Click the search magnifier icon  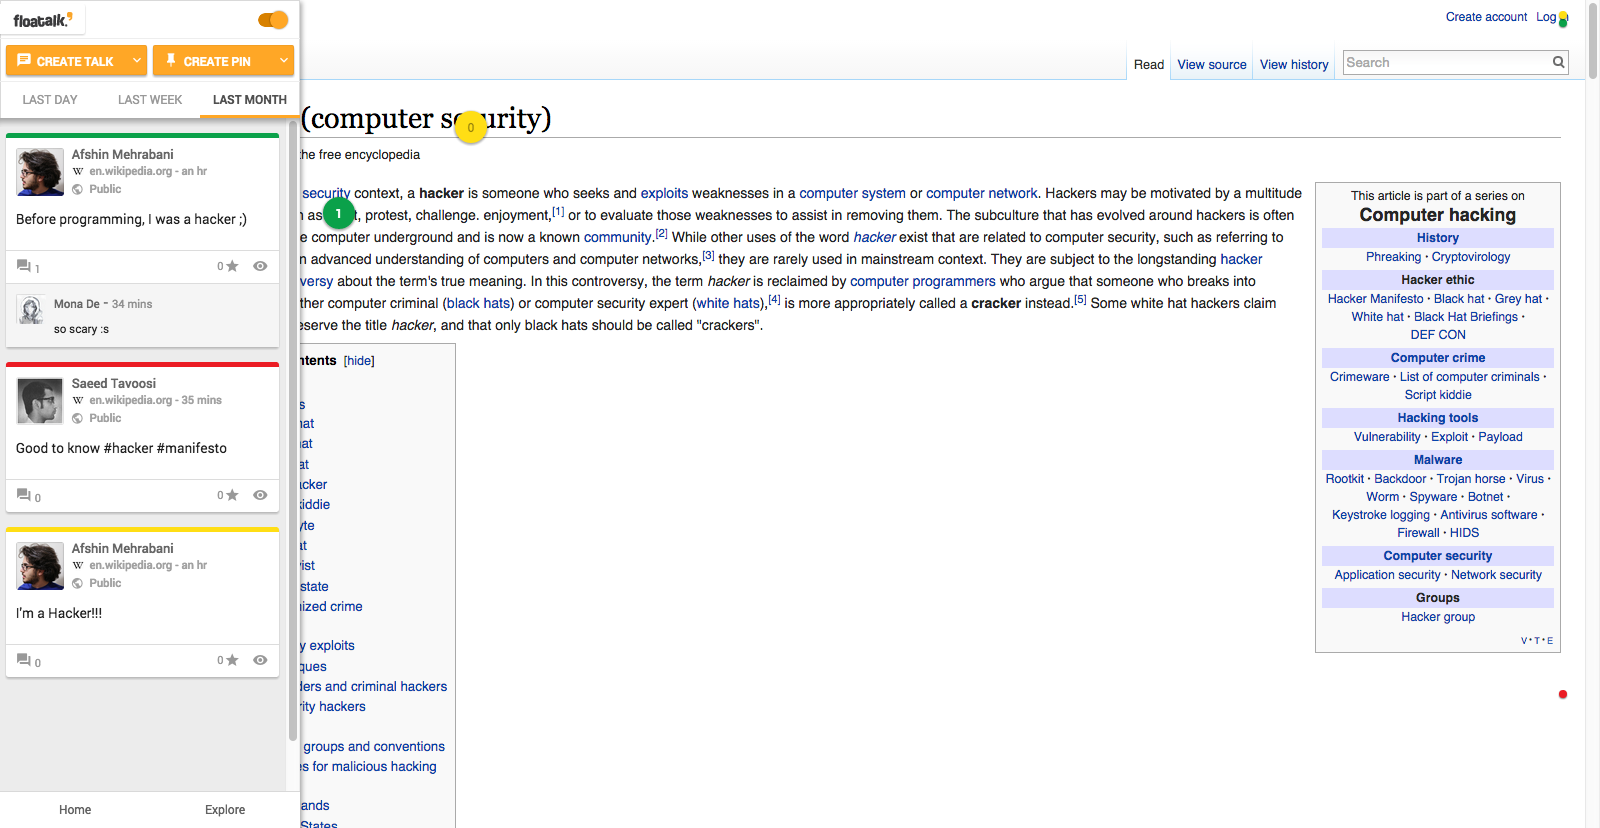1558,62
